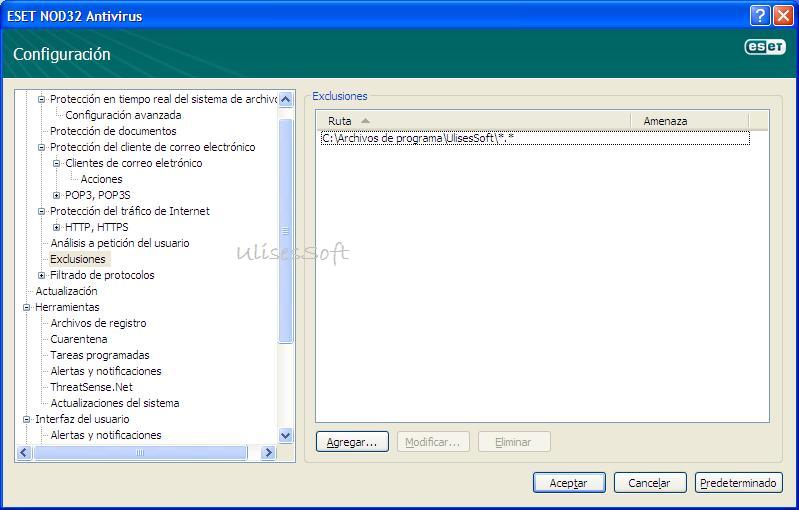Click the Eliminar button

(514, 442)
